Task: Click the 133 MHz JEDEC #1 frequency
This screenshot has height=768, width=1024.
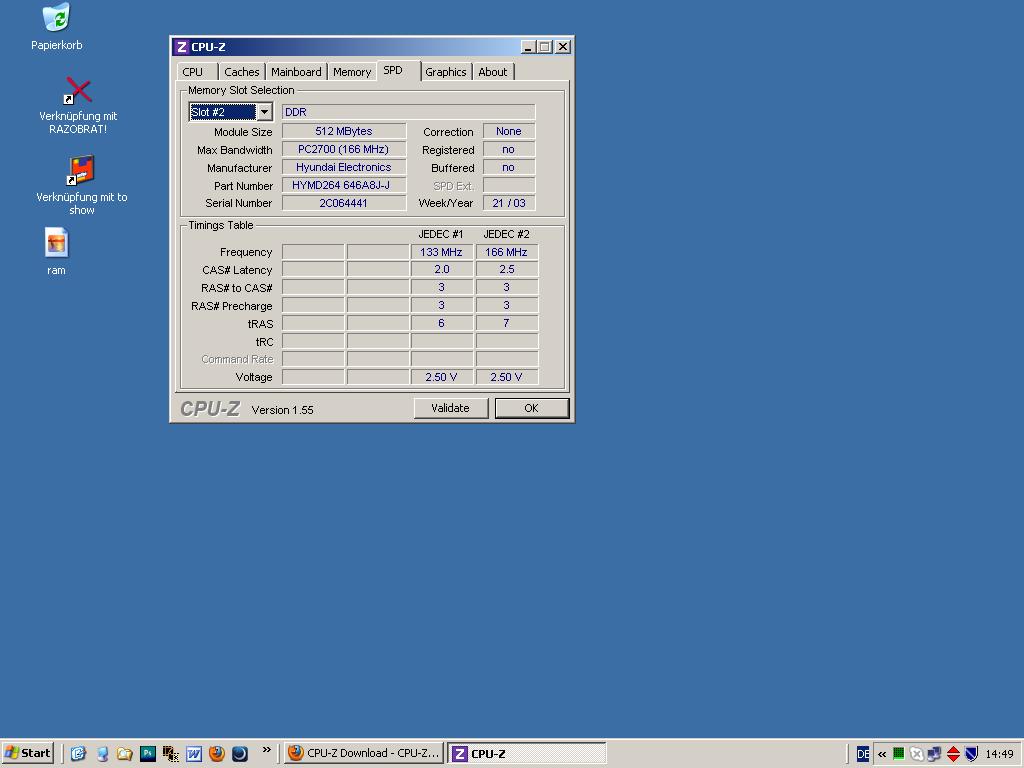Action: point(441,252)
